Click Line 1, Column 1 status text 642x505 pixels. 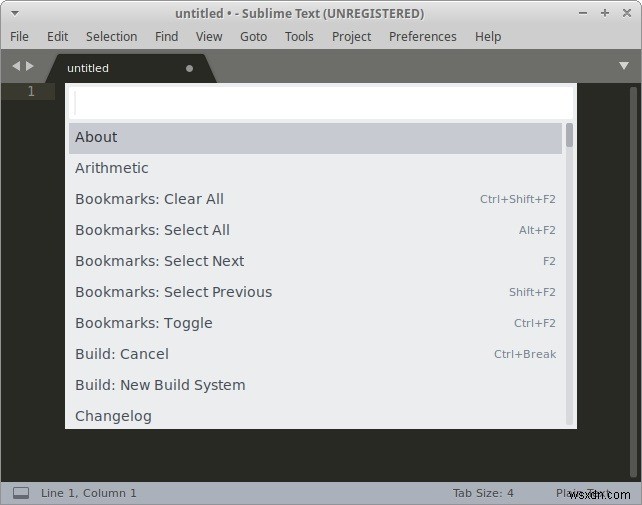tap(88, 493)
